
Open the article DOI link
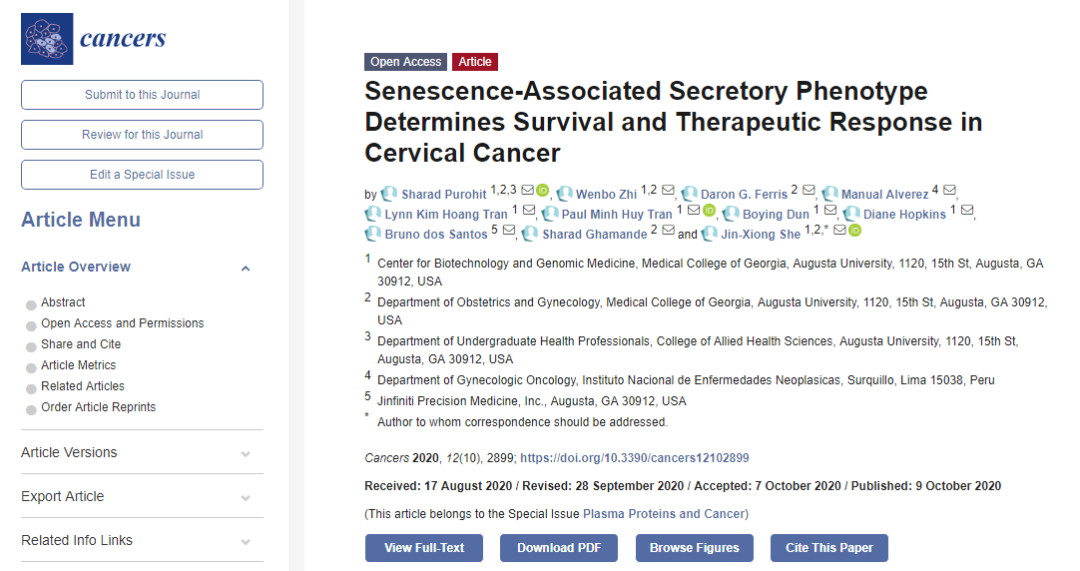[x=634, y=458]
